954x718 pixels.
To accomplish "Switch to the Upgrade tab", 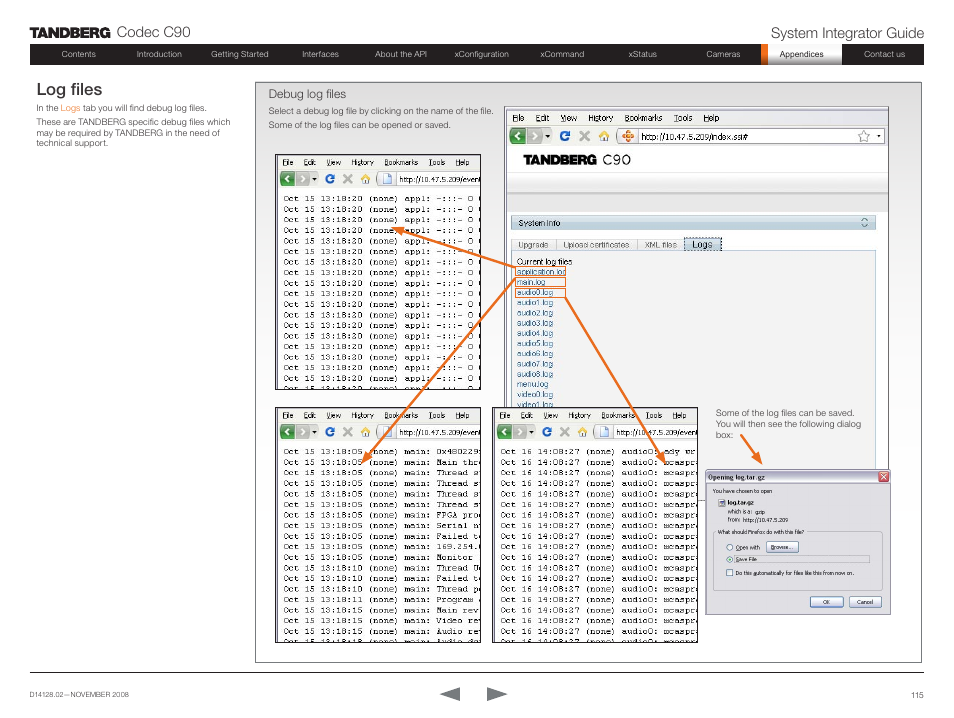I will tap(533, 245).
